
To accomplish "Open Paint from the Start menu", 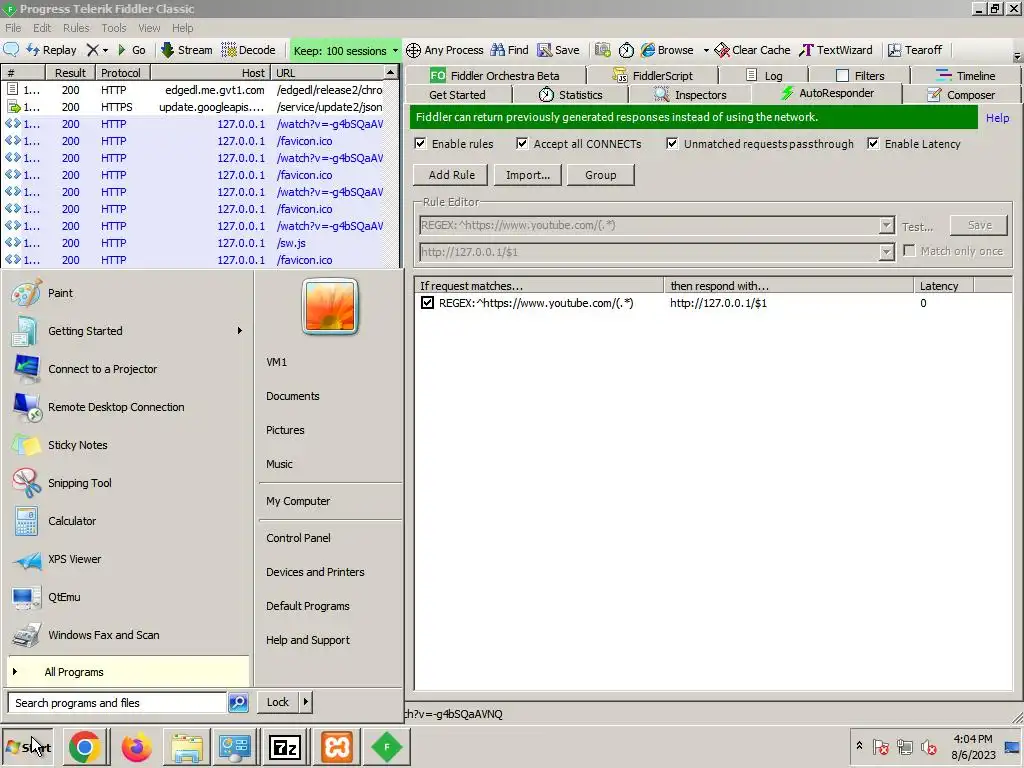I will [128, 293].
